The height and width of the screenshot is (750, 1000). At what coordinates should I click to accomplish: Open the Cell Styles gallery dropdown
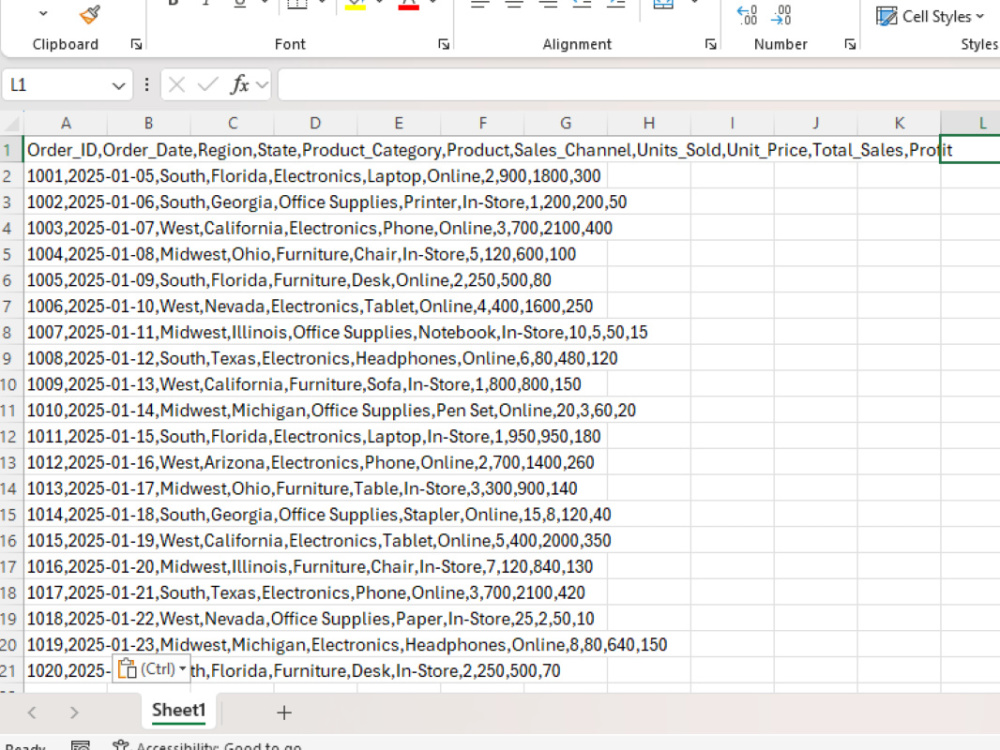pyautogui.click(x=980, y=16)
